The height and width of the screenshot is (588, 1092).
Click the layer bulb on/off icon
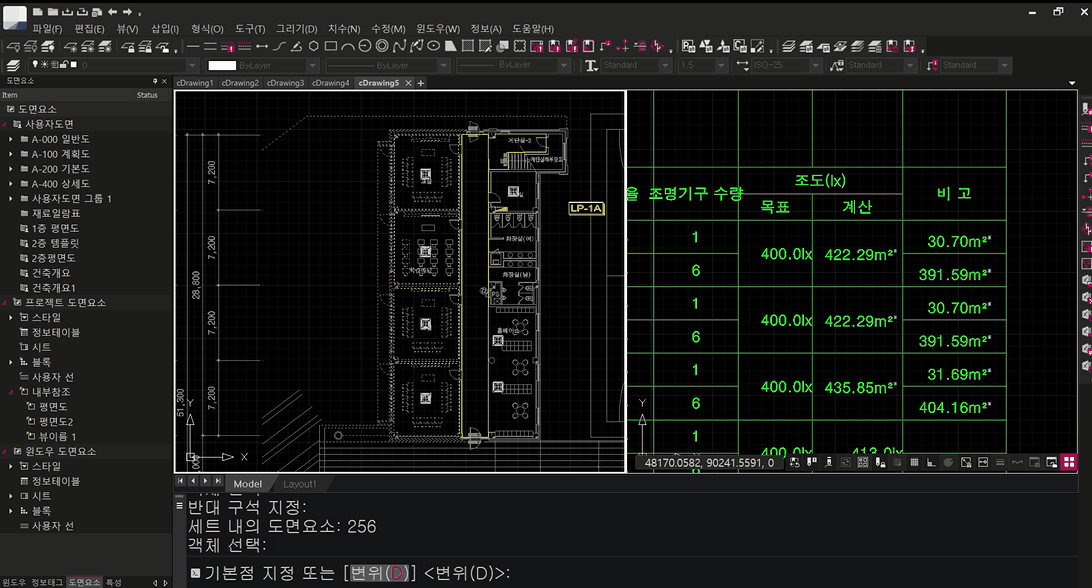pyautogui.click(x=35, y=64)
